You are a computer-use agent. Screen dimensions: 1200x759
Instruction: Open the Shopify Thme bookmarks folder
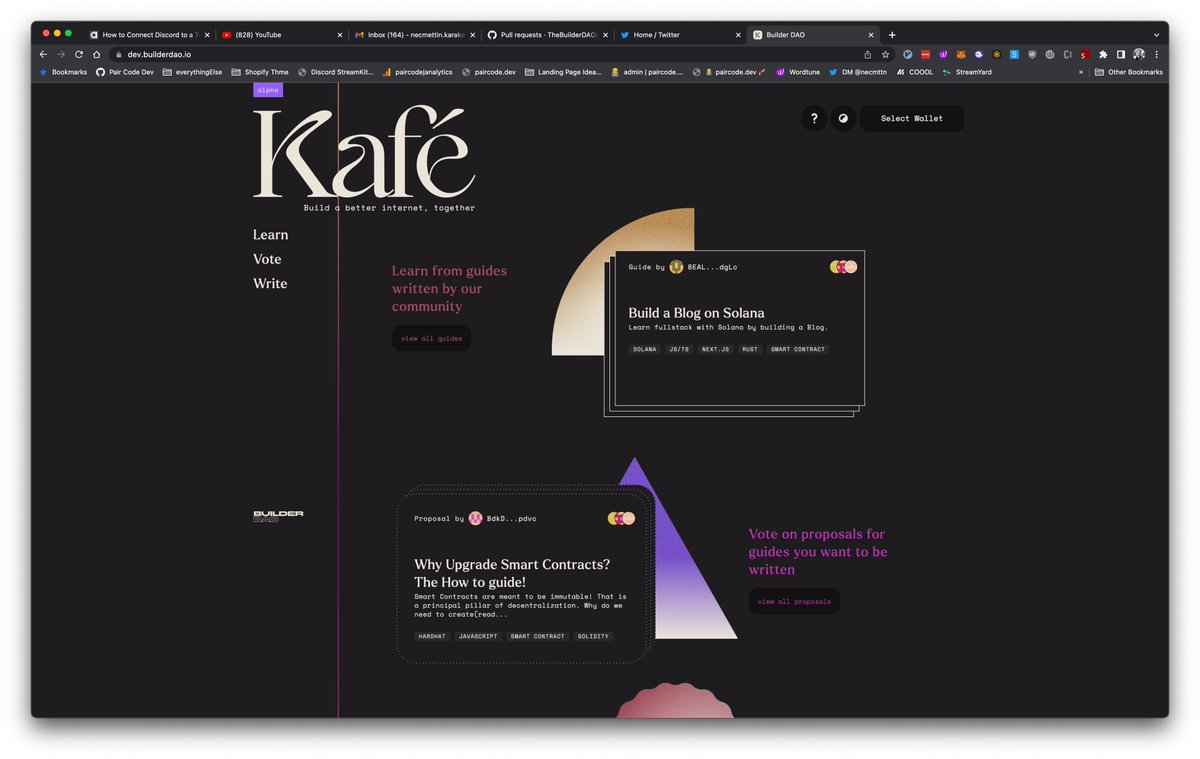260,72
